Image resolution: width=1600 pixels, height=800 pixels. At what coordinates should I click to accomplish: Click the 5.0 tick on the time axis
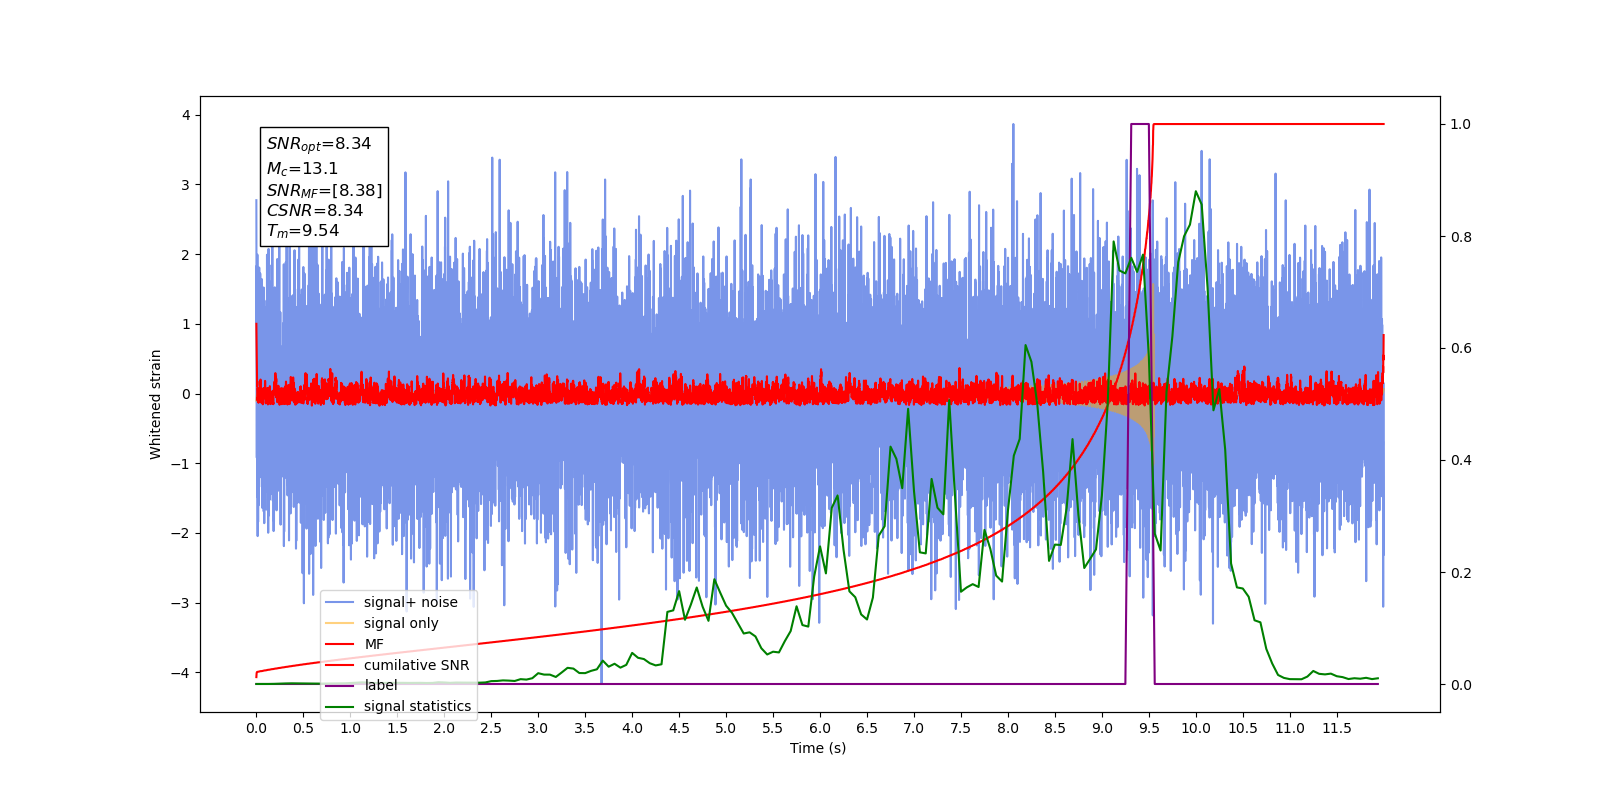(726, 728)
